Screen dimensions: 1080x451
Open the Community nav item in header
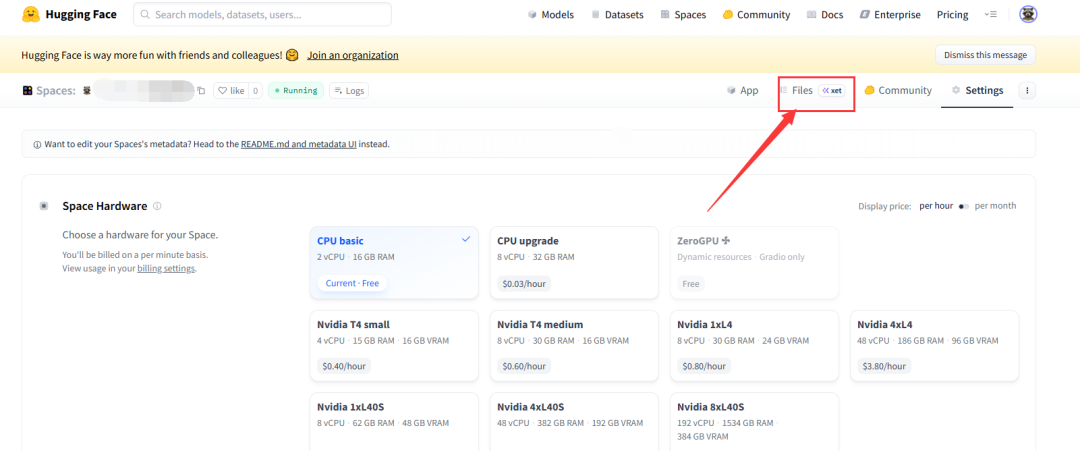coord(756,14)
